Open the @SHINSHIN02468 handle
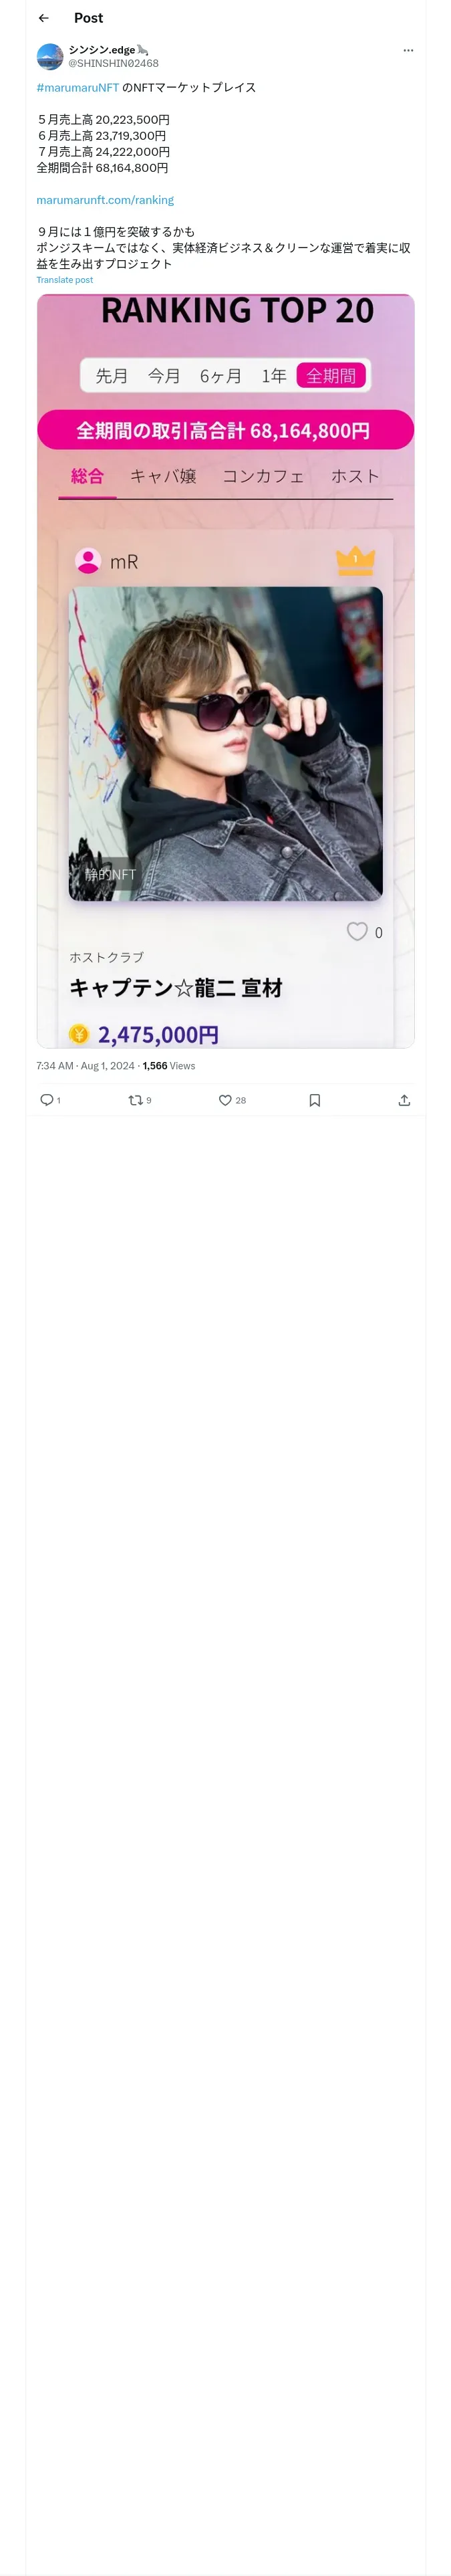The height and width of the screenshot is (2576, 451). coord(113,63)
